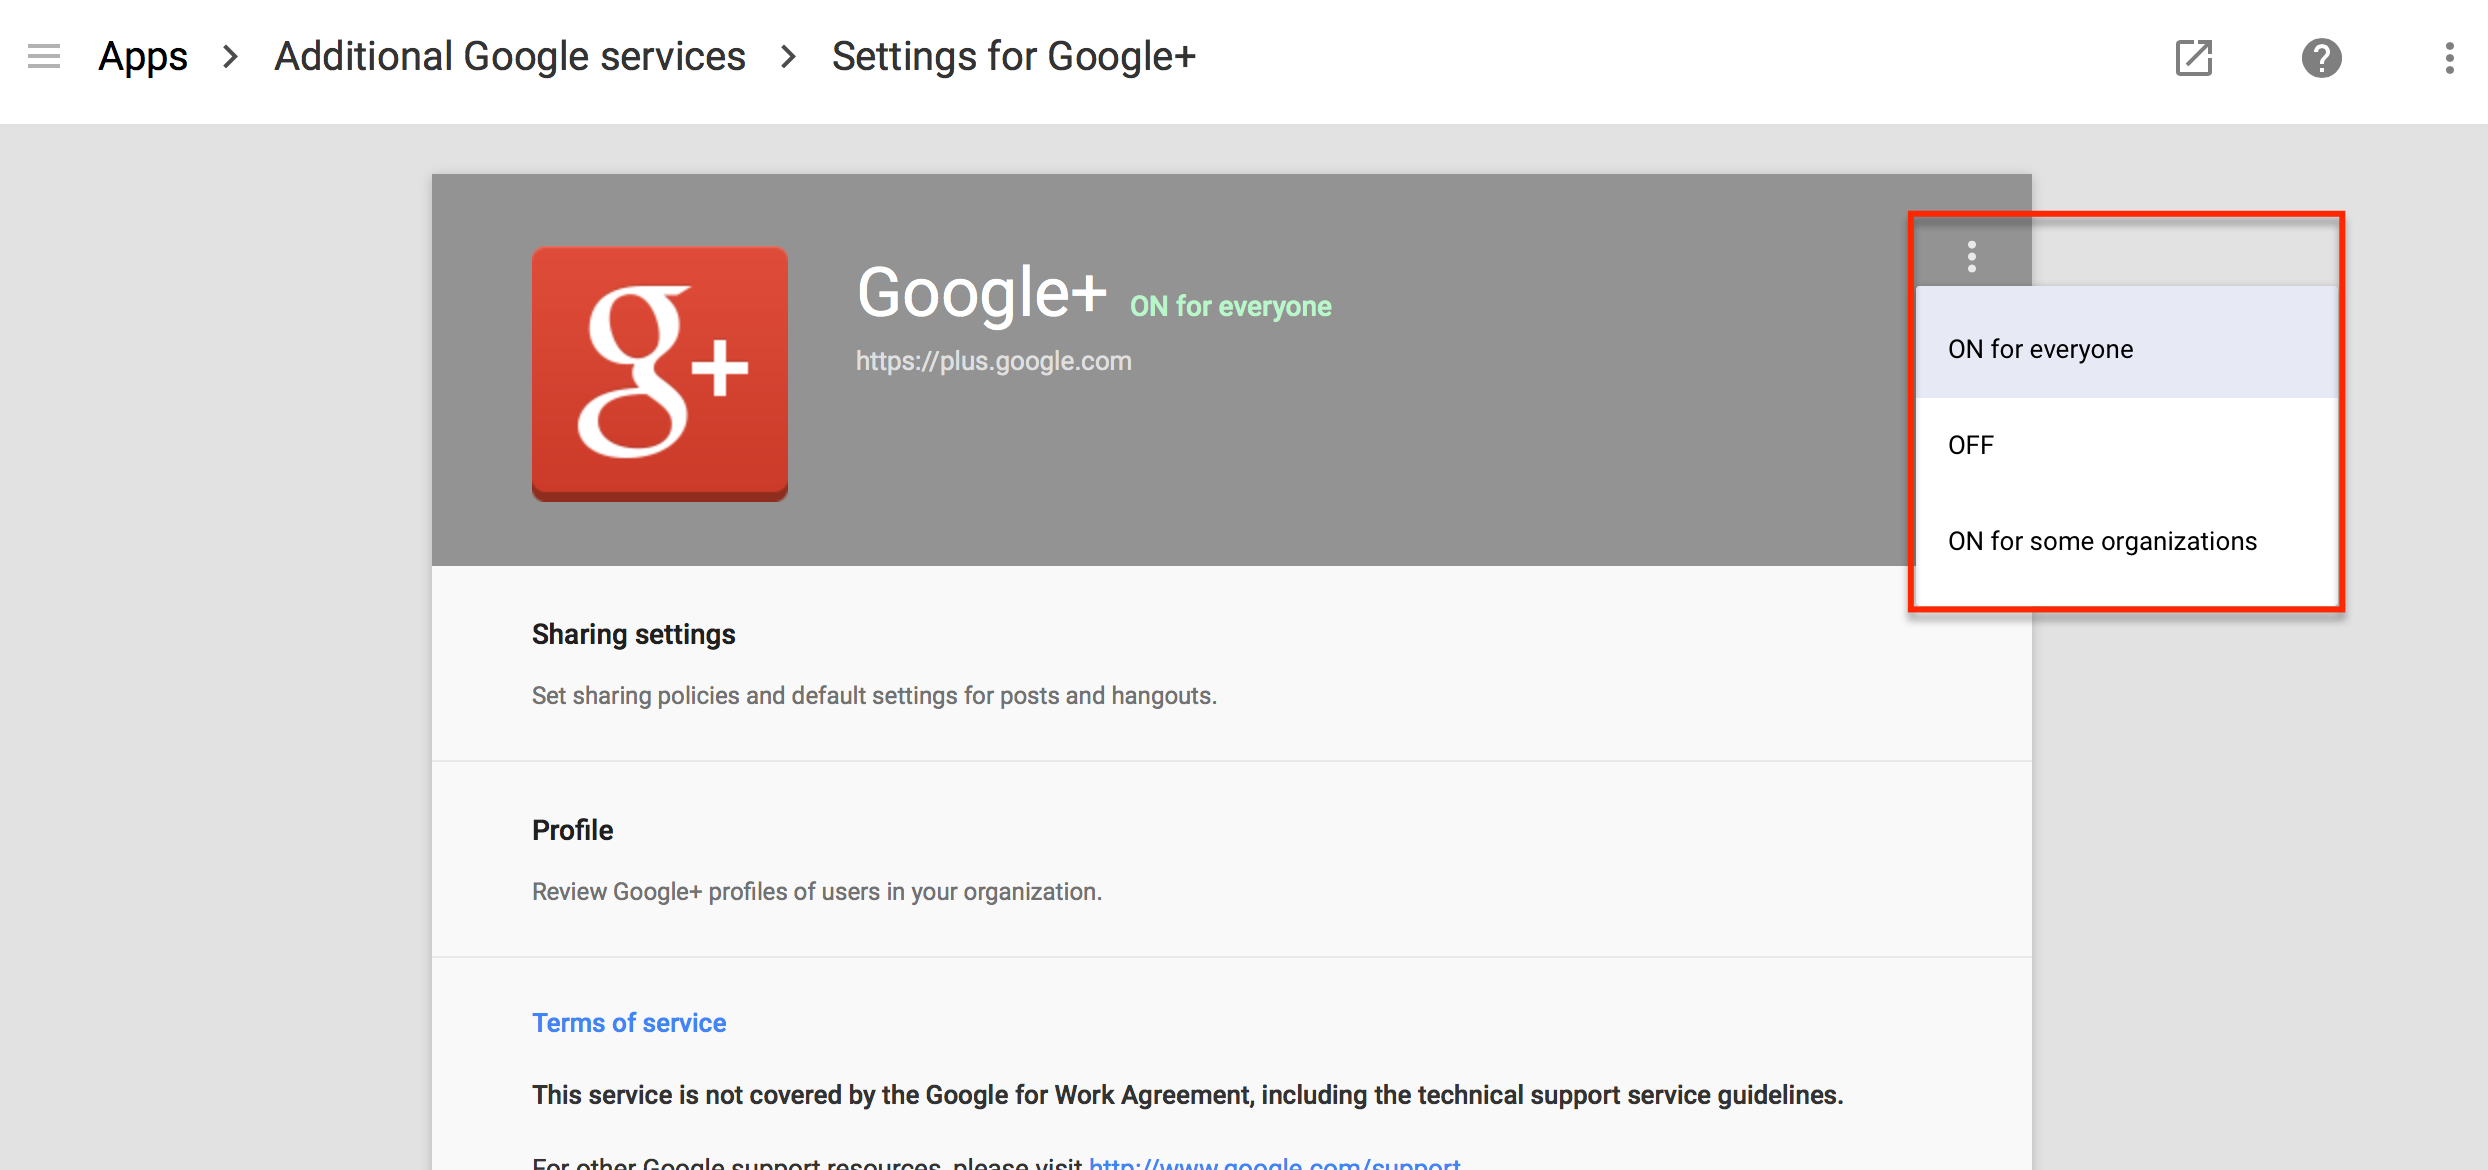Select ON for some organizations option
This screenshot has width=2488, height=1170.
point(2126,541)
